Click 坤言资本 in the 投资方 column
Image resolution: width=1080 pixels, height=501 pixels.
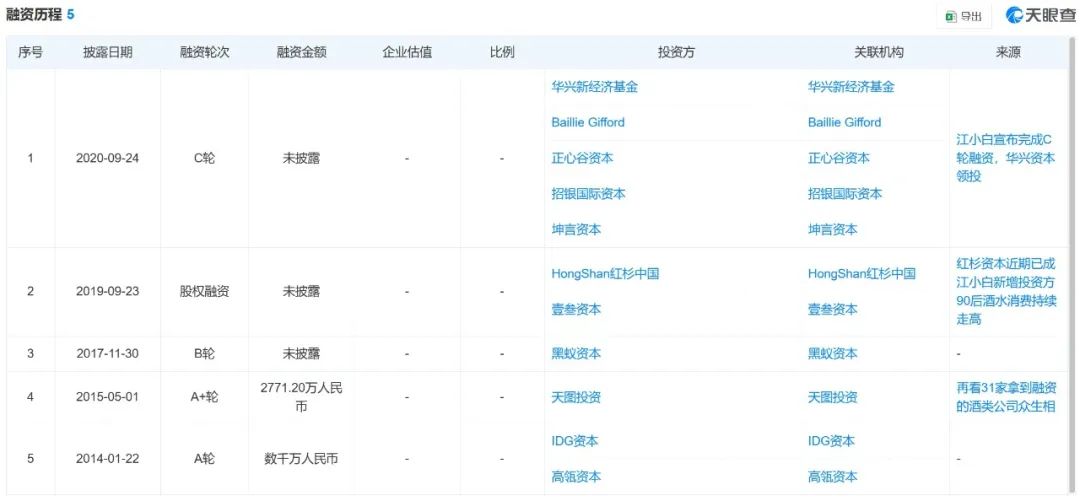tap(576, 229)
